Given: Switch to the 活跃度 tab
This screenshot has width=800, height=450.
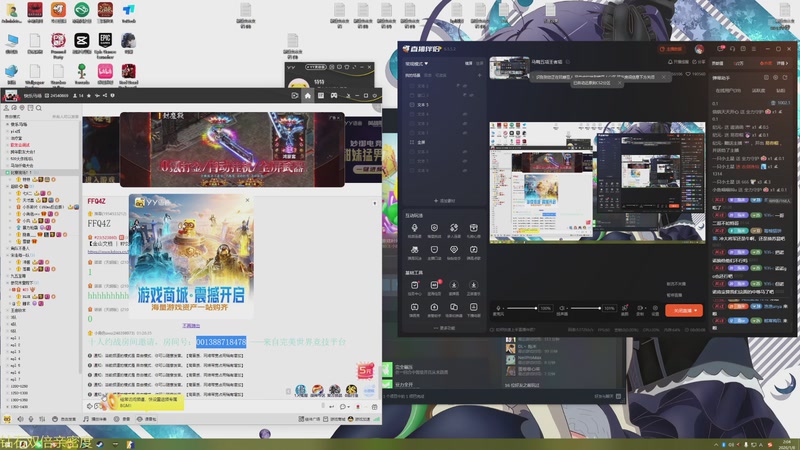Looking at the screenshot, I should tap(759, 90).
